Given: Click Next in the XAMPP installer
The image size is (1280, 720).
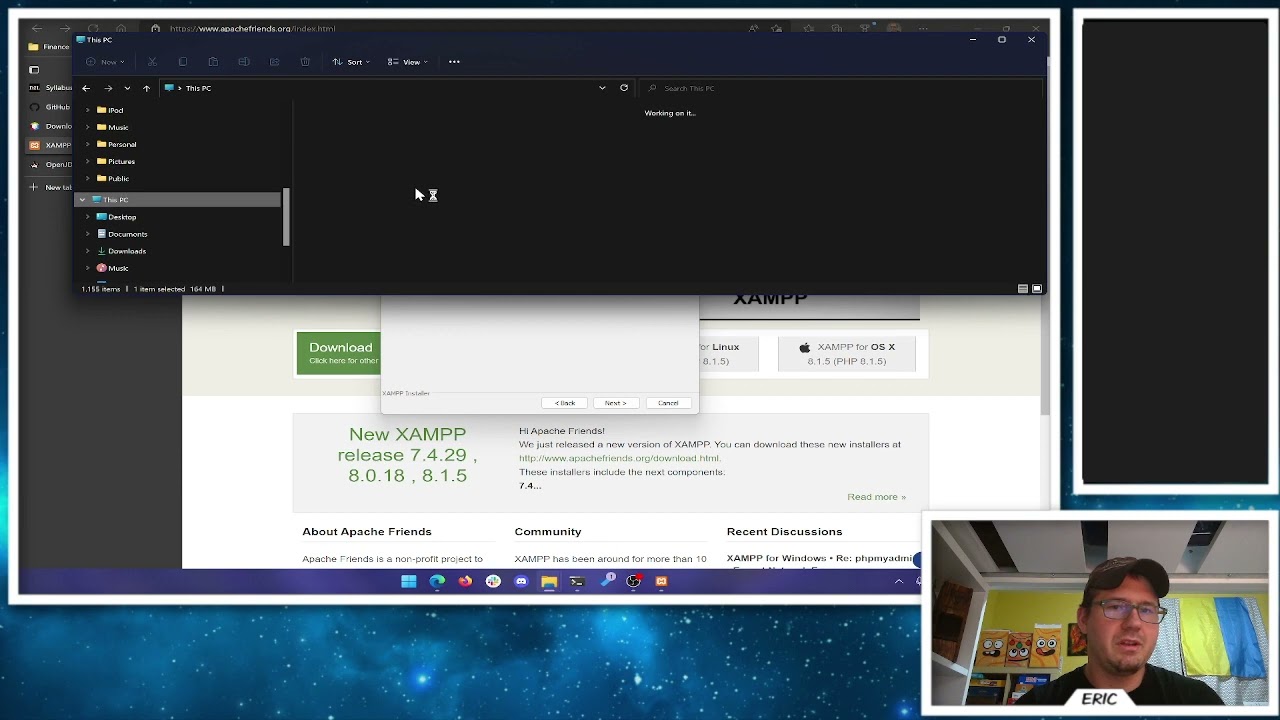Looking at the screenshot, I should click(x=616, y=403).
